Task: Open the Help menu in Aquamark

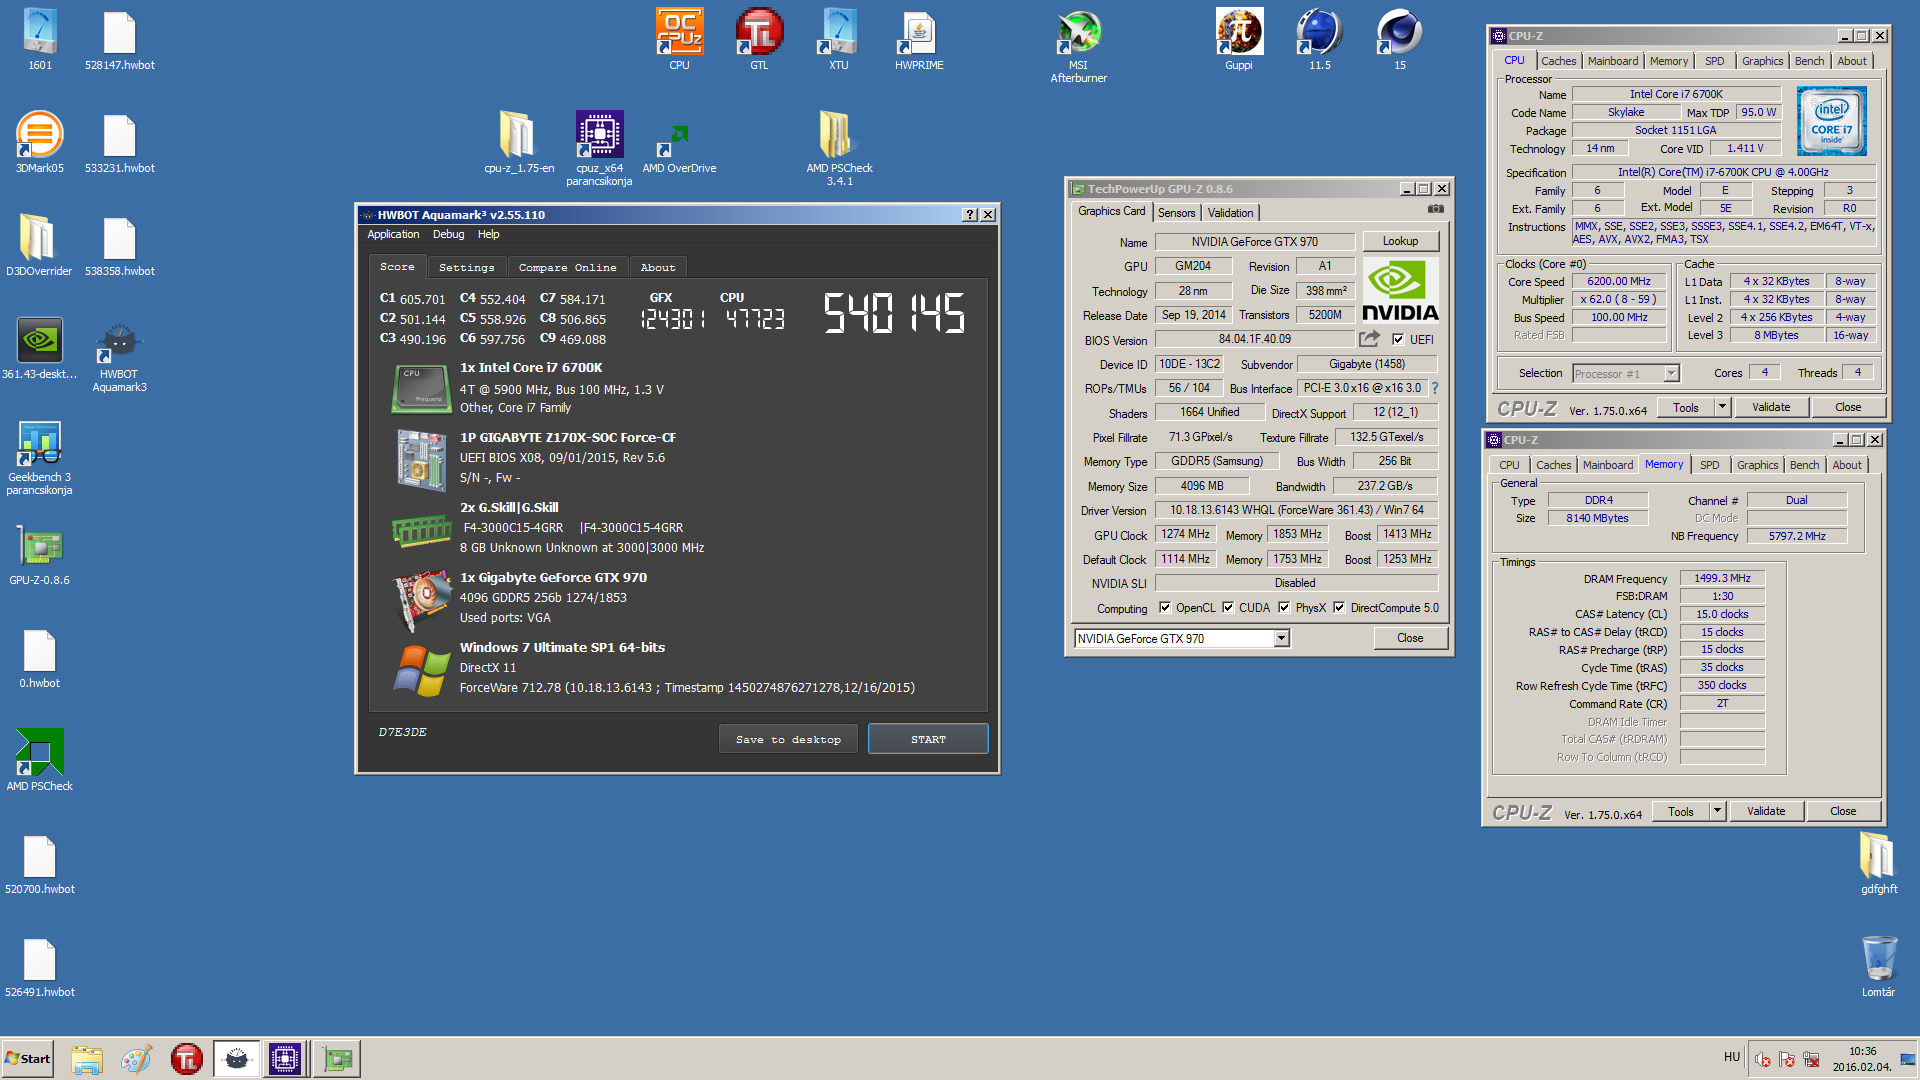Action: (488, 234)
